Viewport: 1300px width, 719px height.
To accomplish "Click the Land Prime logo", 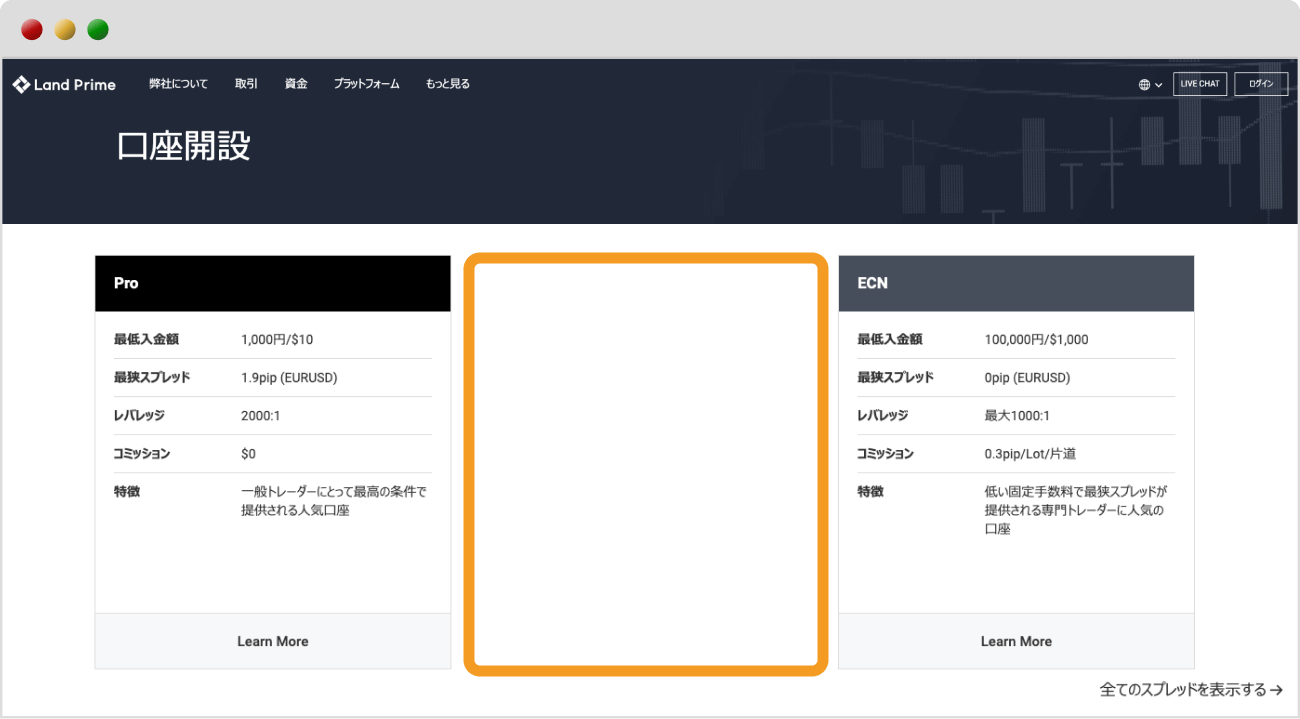I will [x=64, y=84].
